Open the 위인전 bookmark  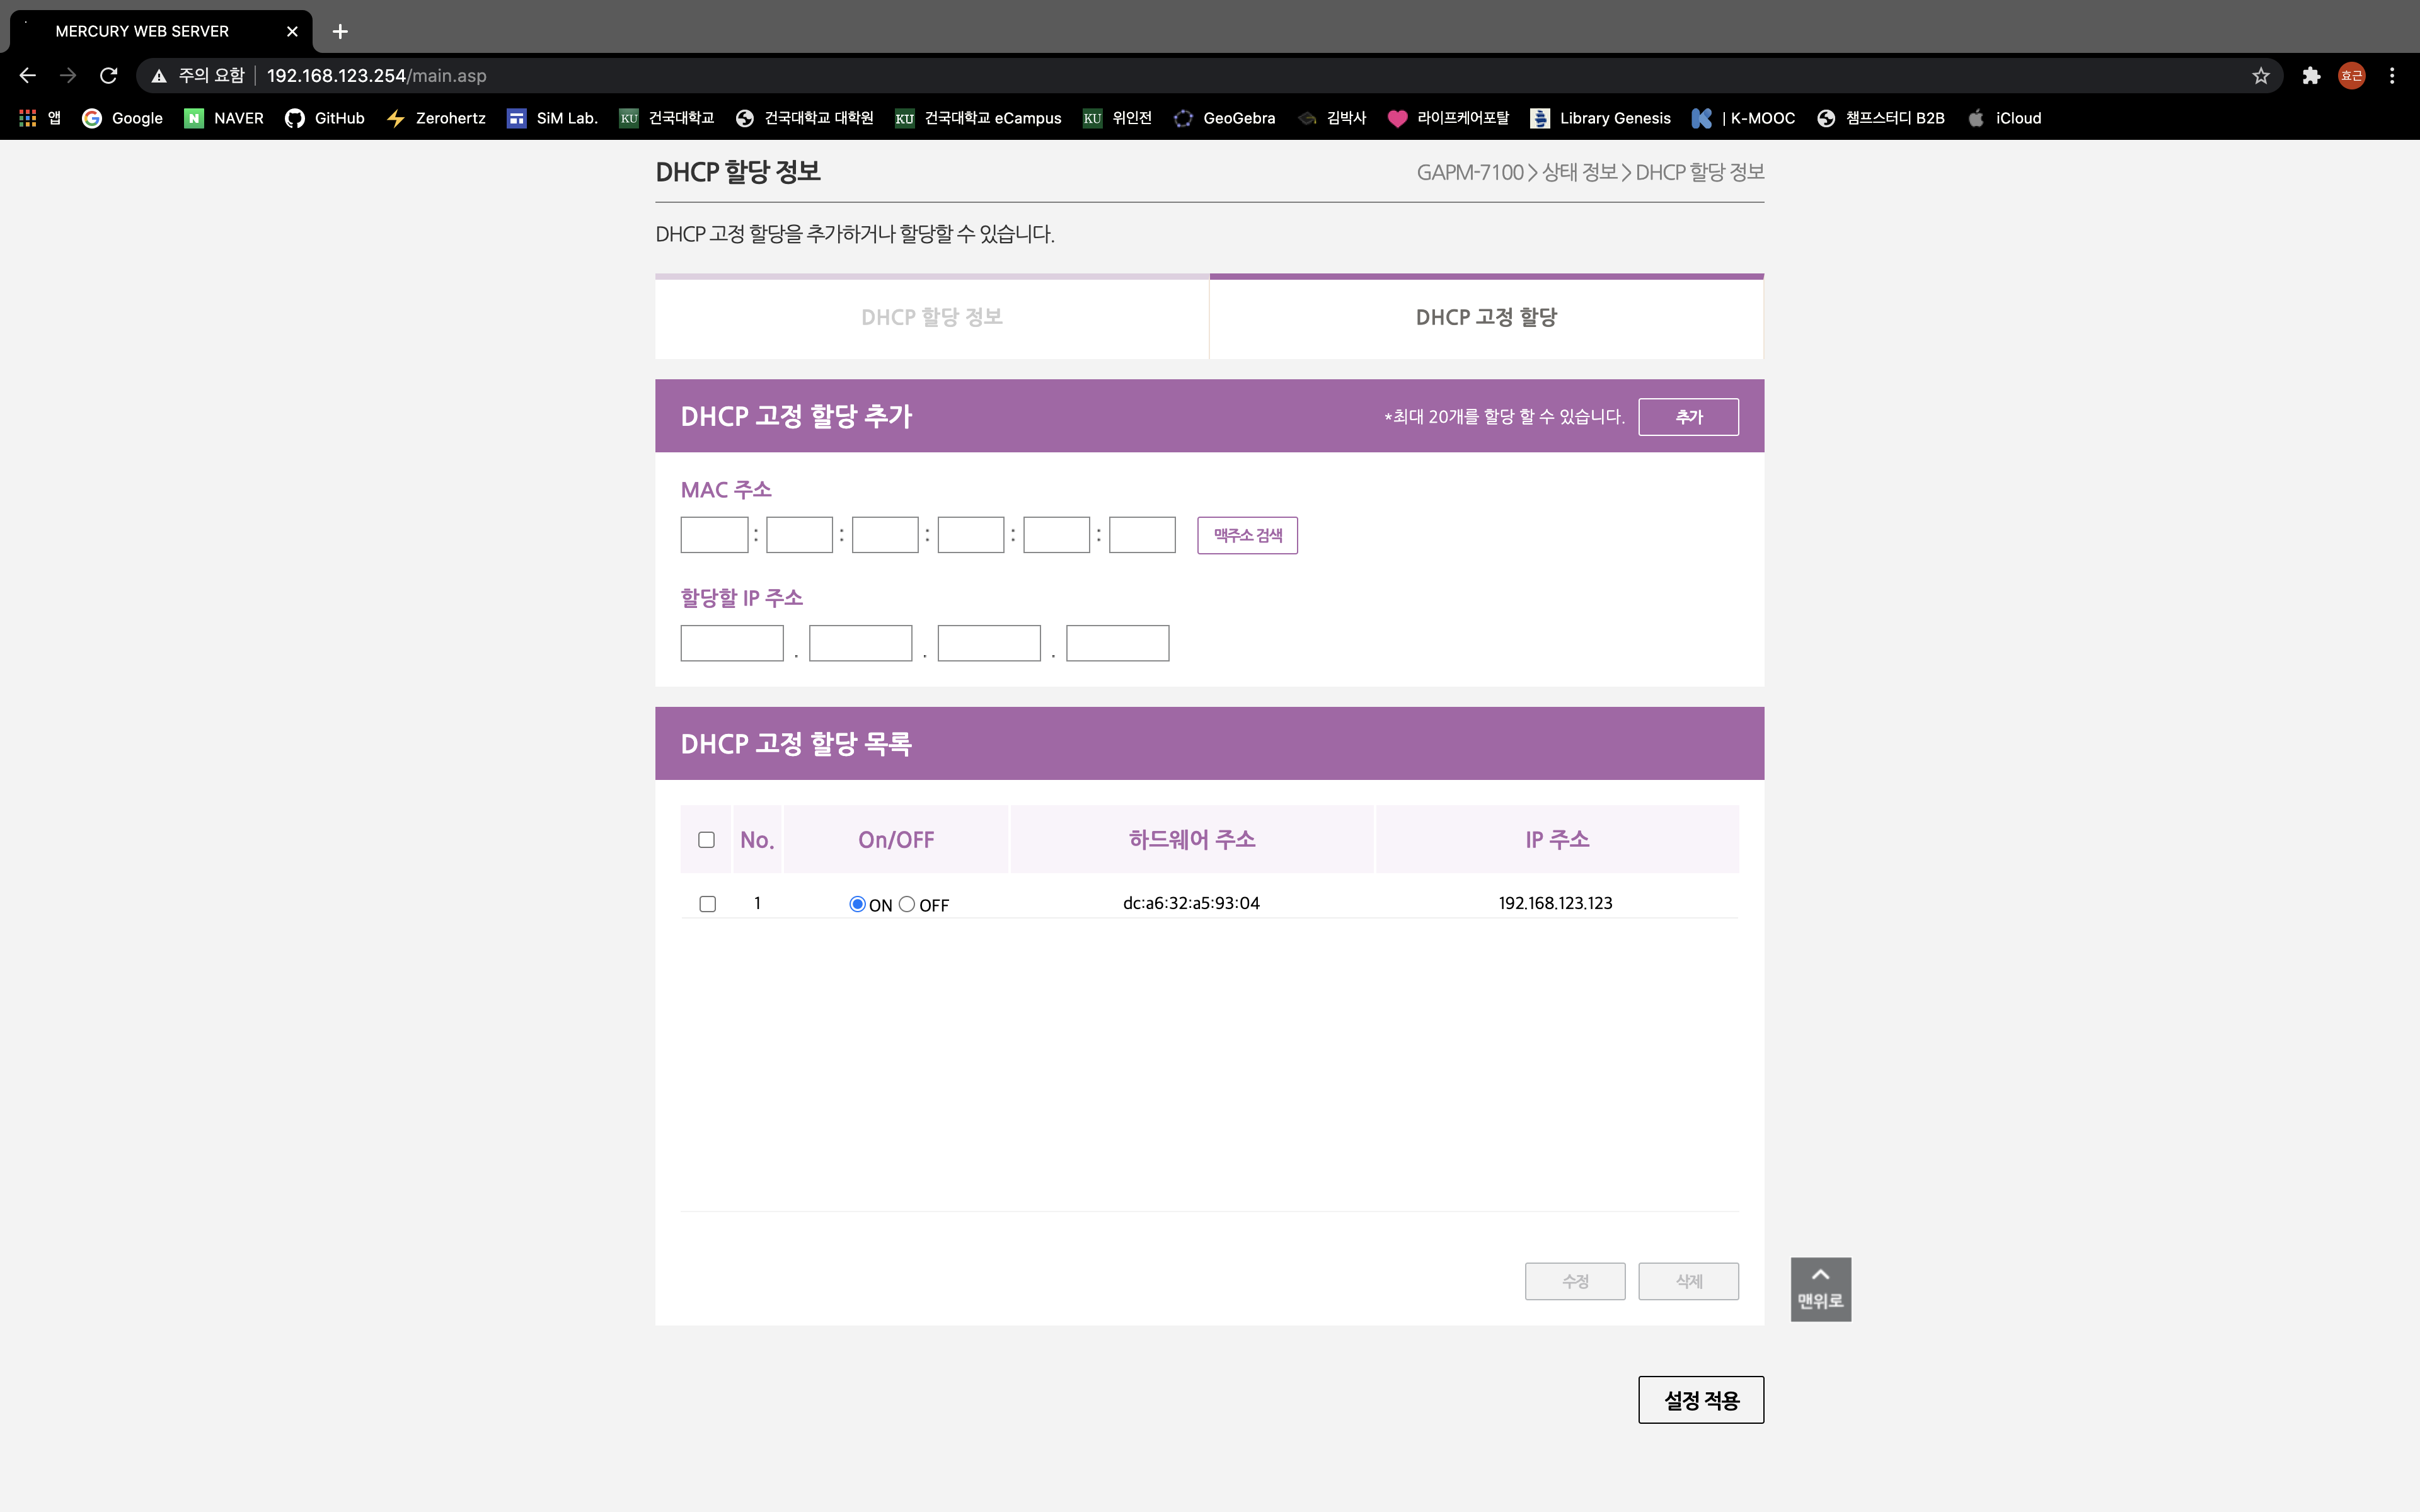(x=1117, y=118)
